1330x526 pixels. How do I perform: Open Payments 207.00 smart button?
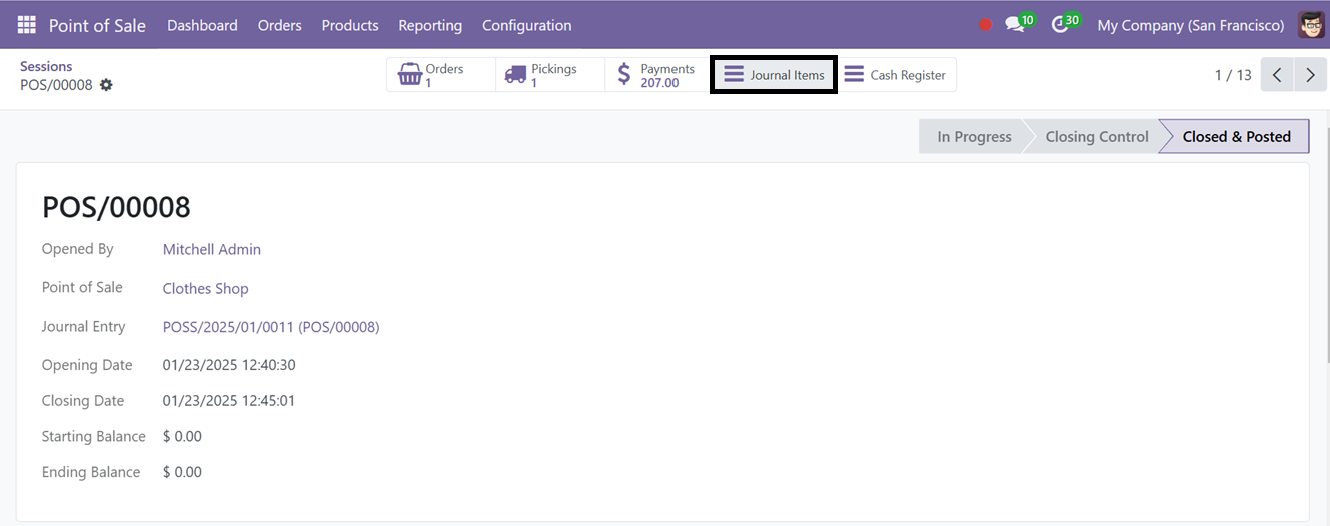click(658, 75)
